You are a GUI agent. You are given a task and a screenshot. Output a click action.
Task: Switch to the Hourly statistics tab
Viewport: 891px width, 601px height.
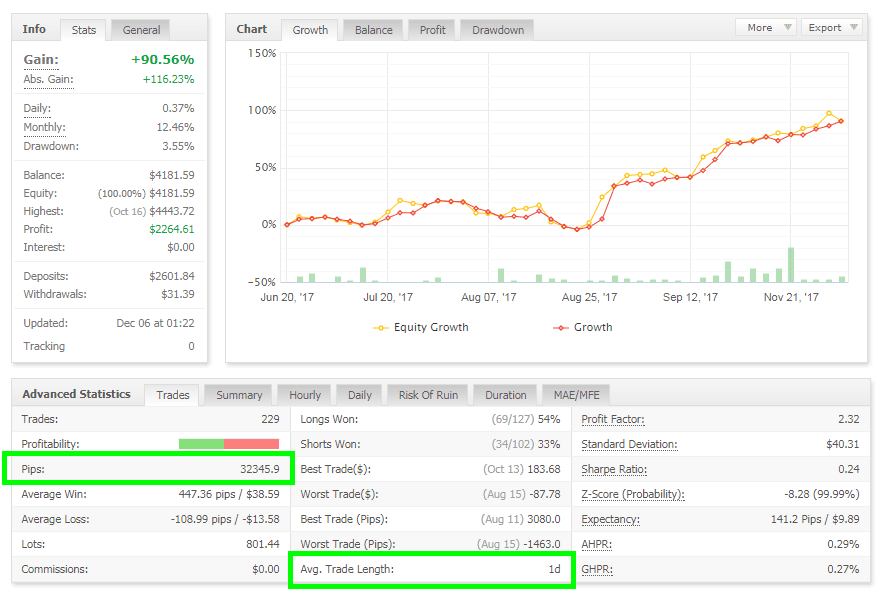(x=305, y=395)
